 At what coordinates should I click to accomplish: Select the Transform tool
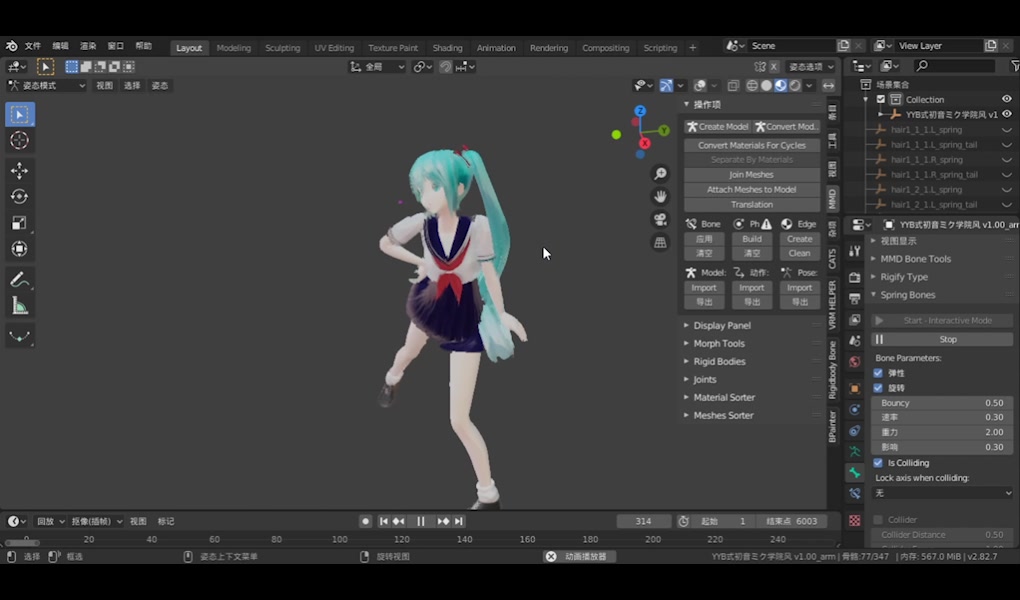tap(20, 249)
